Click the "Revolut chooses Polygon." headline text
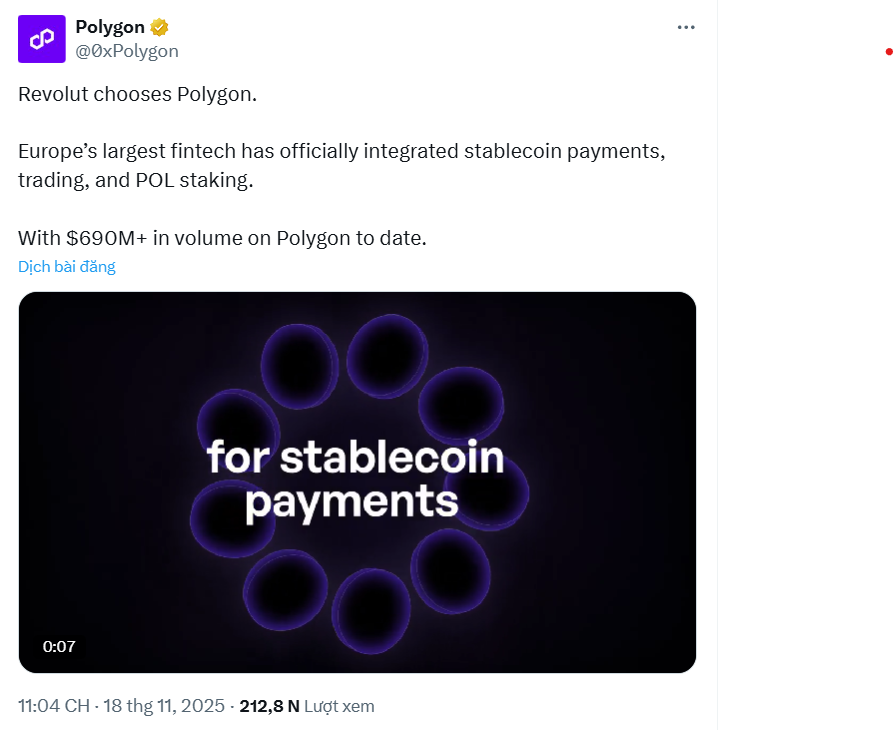The image size is (894, 730). tap(137, 95)
